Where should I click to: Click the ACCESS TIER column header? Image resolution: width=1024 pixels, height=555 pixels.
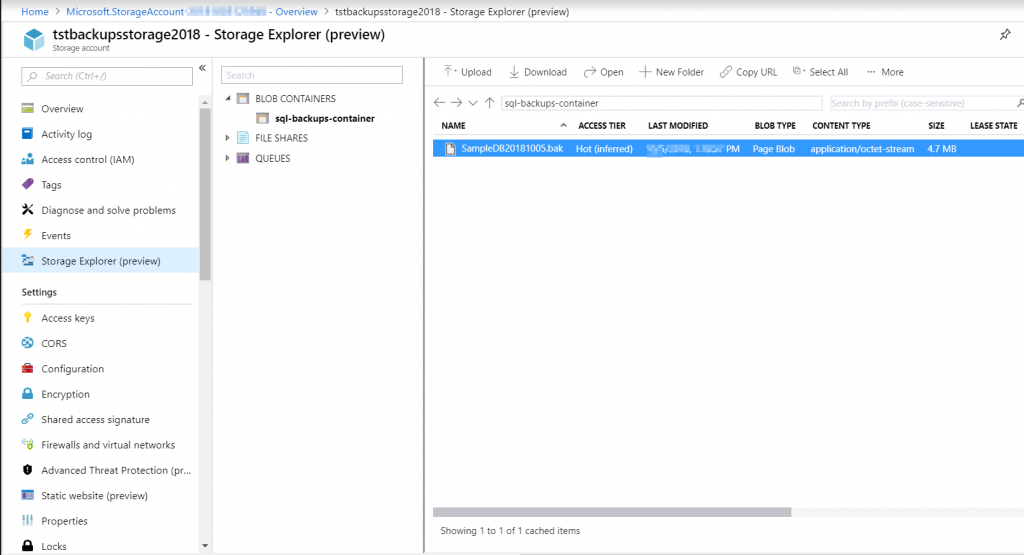click(601, 125)
